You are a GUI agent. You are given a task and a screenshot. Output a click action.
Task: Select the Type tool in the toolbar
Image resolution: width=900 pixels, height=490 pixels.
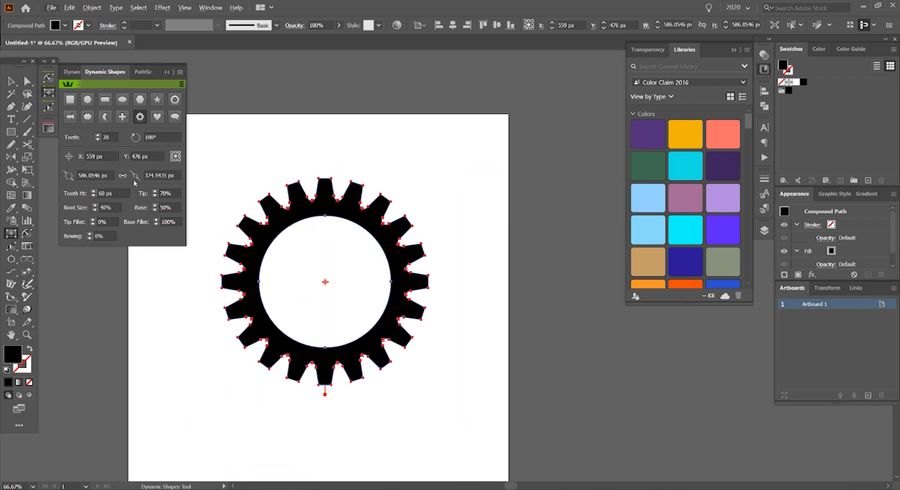point(11,119)
